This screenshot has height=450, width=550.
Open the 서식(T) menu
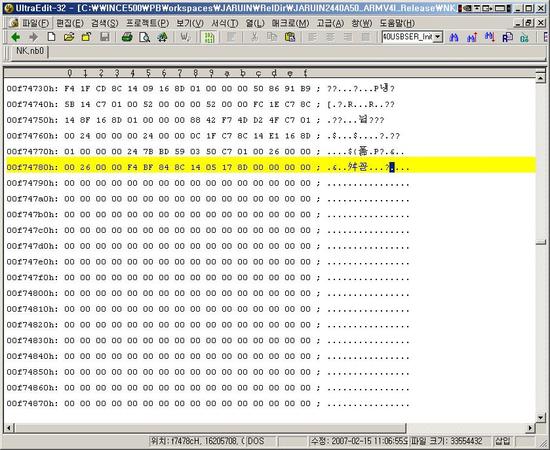click(224, 23)
